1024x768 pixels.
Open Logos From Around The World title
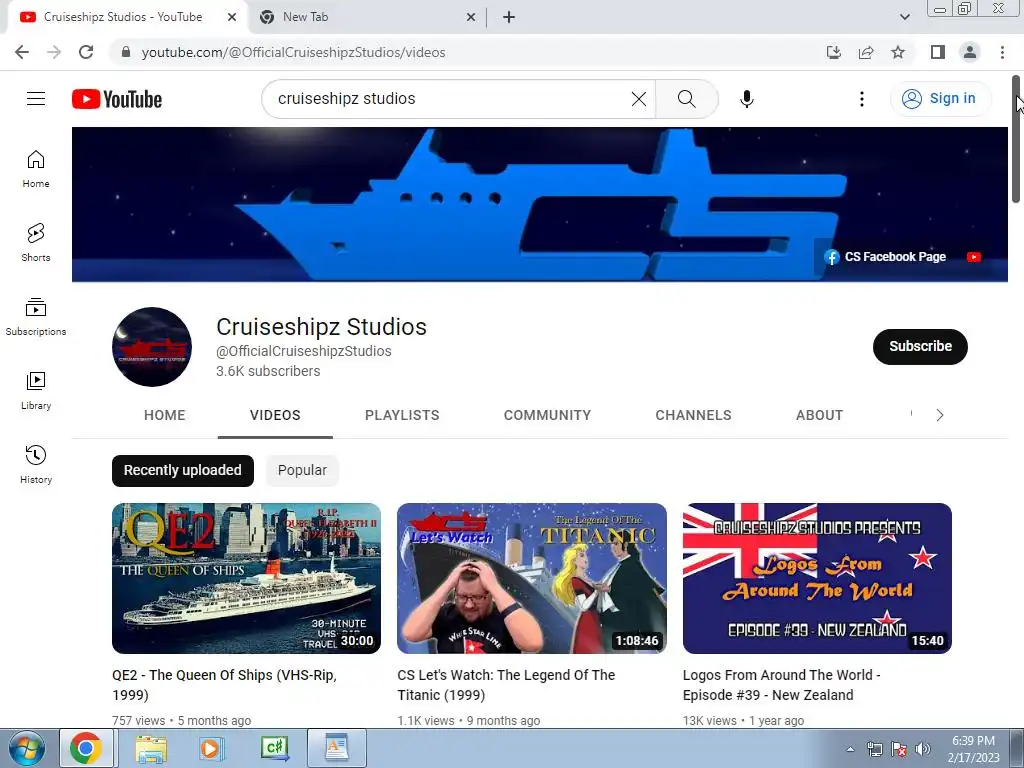pyautogui.click(x=782, y=685)
